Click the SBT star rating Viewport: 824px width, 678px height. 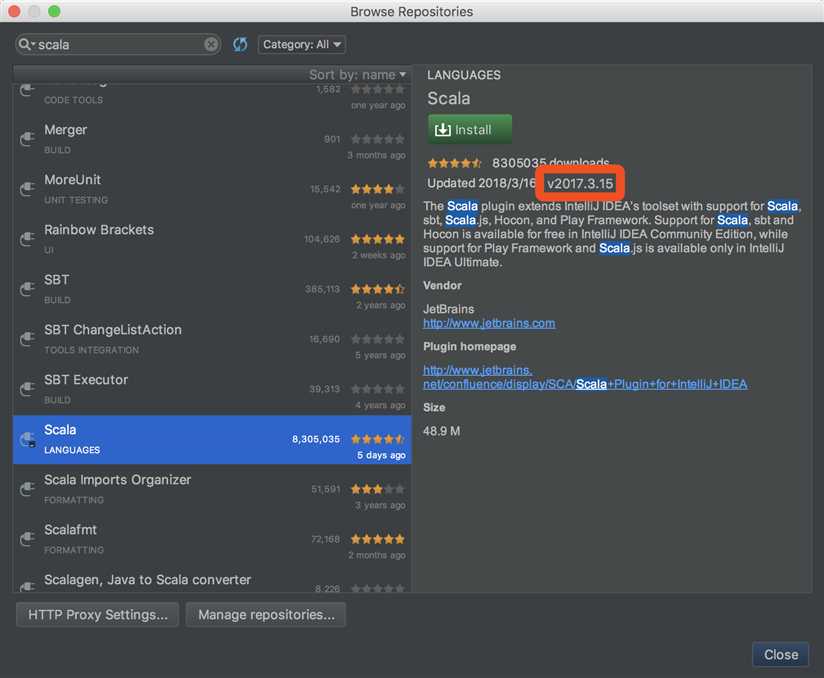click(378, 289)
